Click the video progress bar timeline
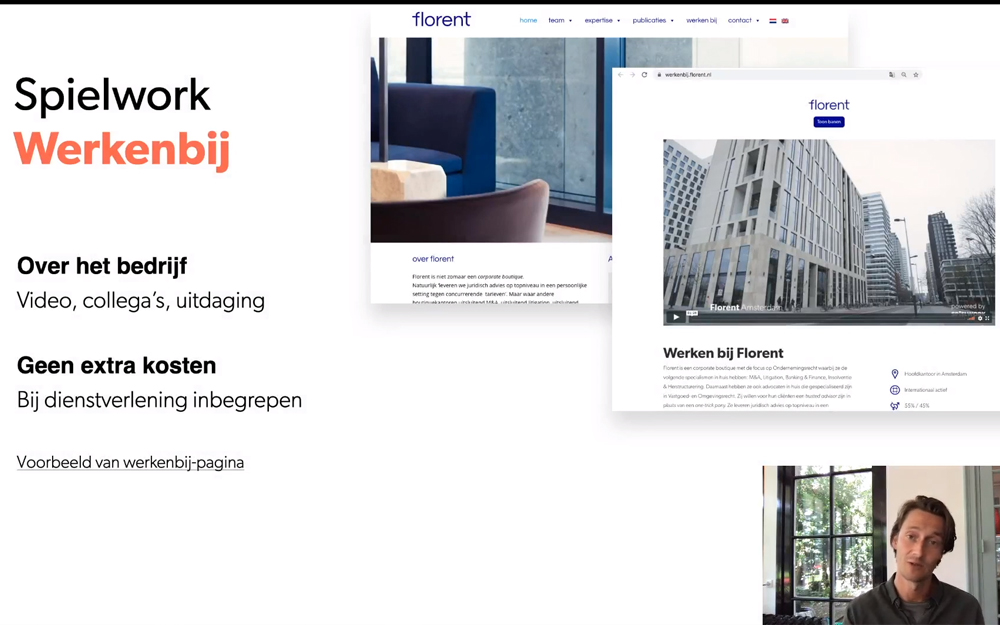This screenshot has height=625, width=1000. pos(830,315)
